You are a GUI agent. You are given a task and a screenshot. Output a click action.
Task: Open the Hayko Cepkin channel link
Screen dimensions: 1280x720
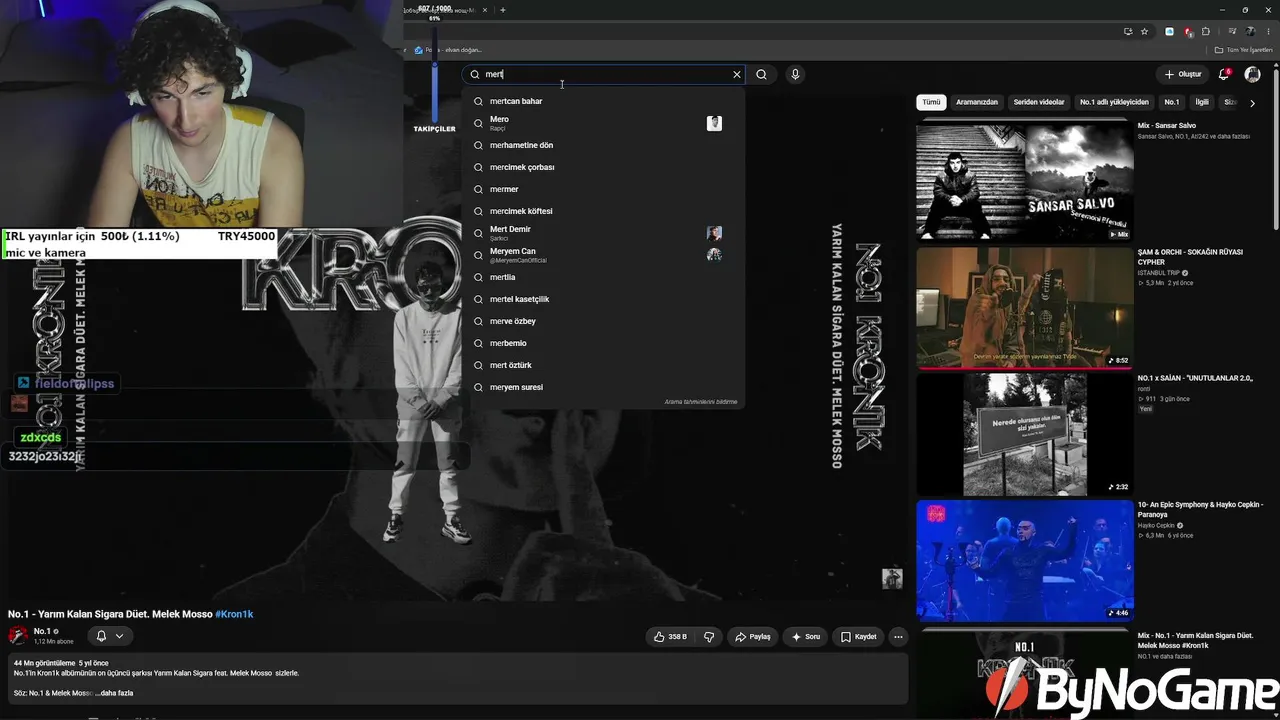point(1156,526)
